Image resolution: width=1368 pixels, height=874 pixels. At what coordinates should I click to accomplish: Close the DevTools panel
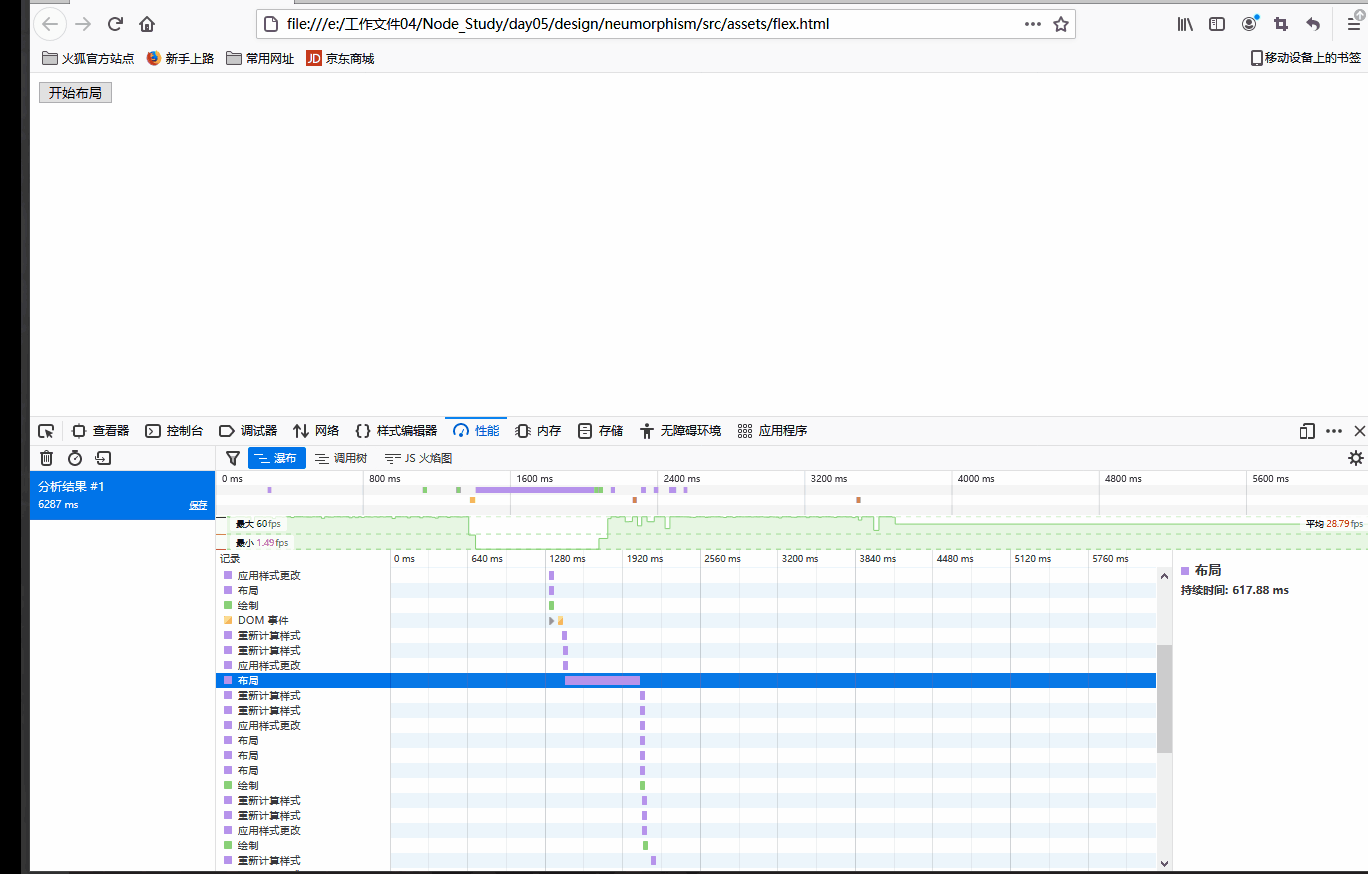tap(1359, 431)
